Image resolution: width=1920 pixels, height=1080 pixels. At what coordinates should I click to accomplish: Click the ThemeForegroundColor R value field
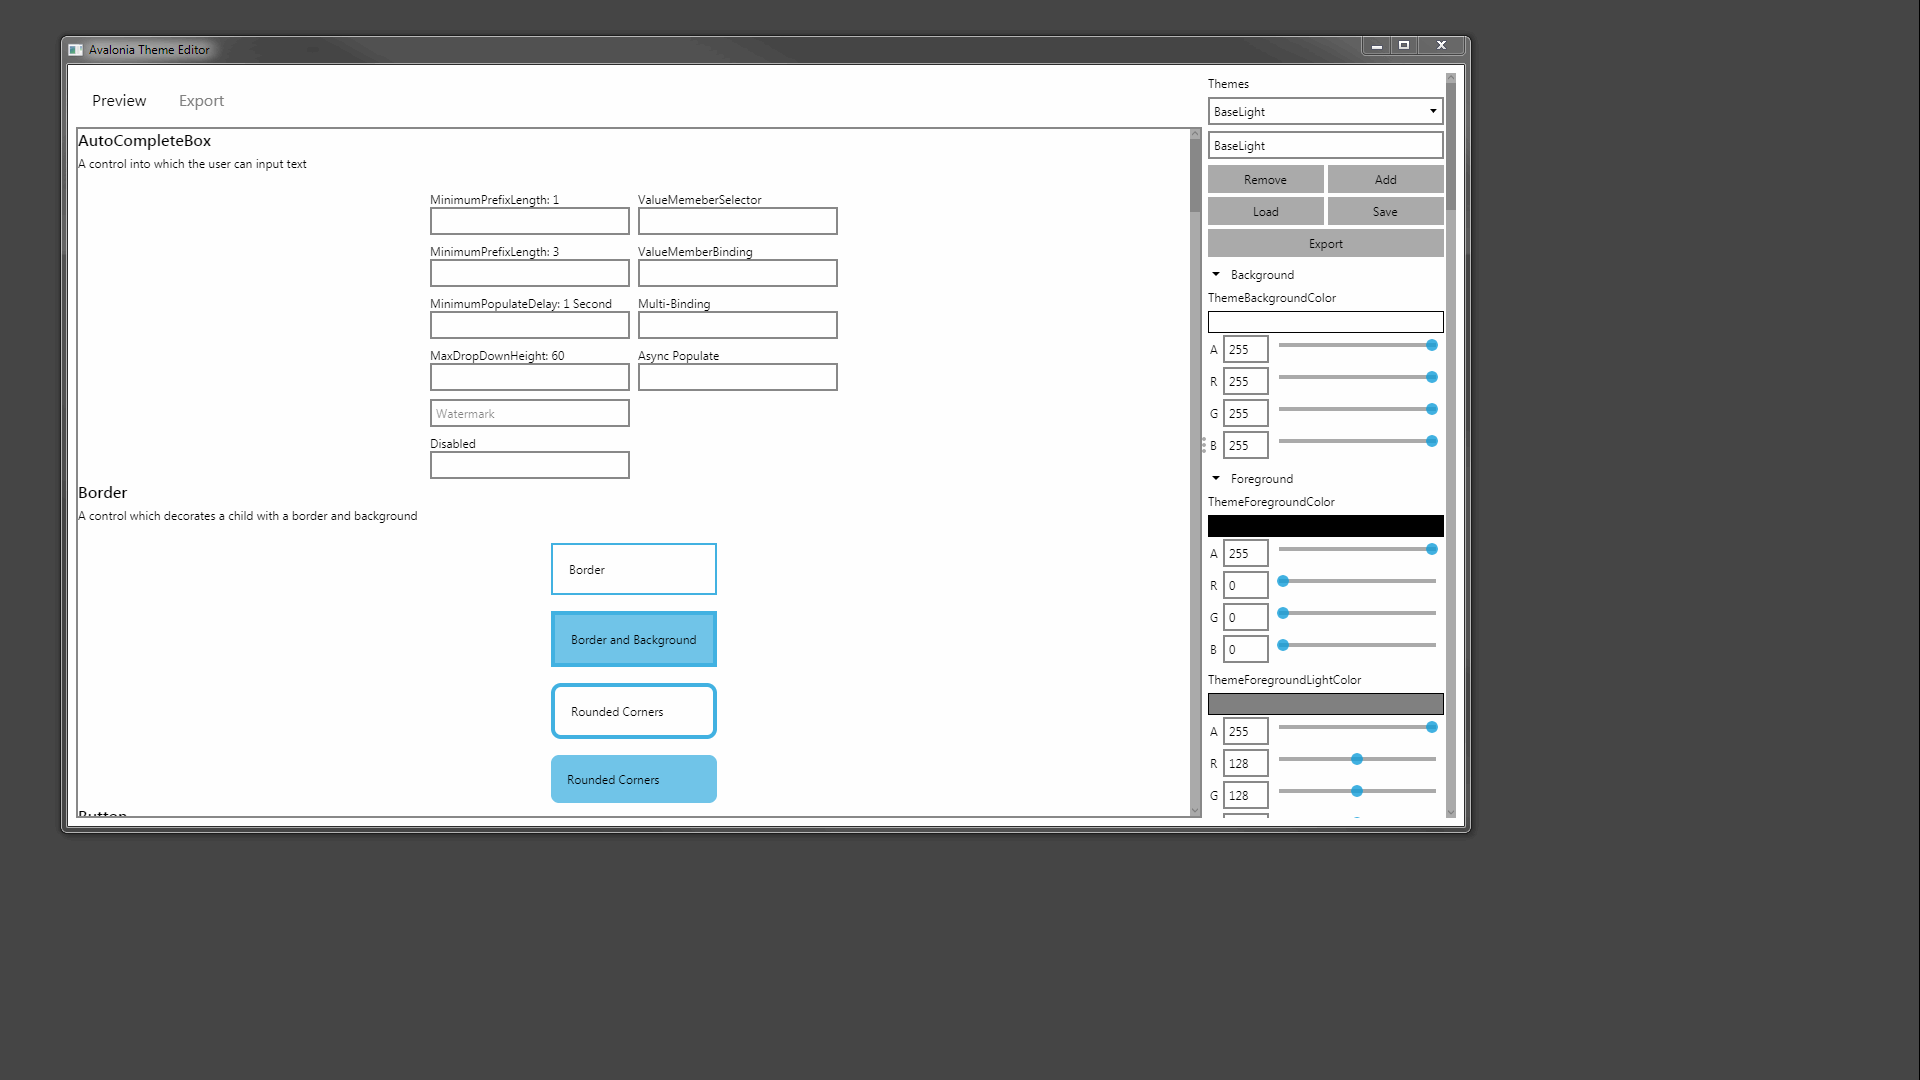click(x=1246, y=586)
